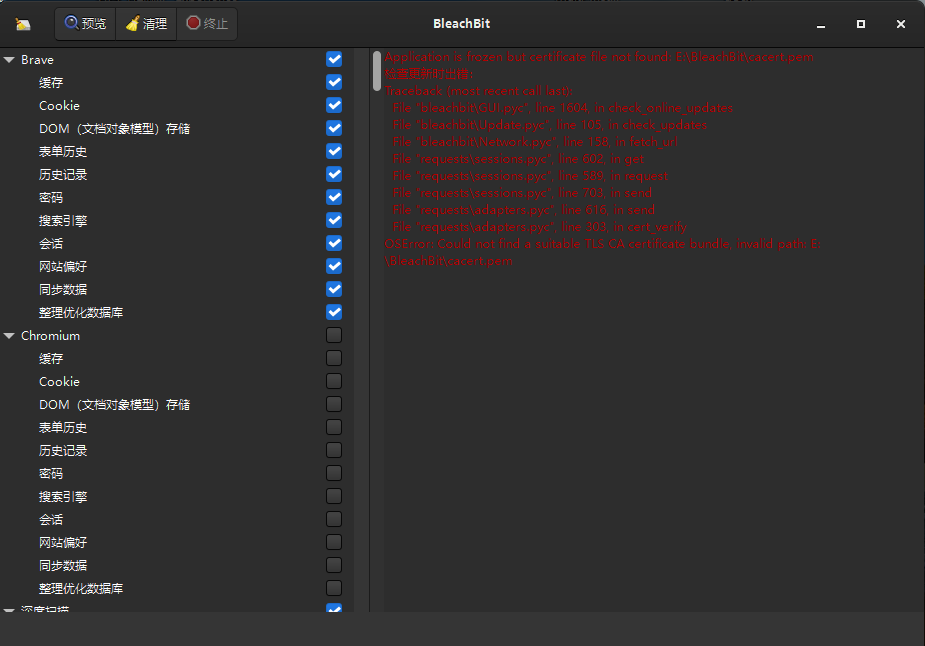
Task: Maximize the BleachBit window
Action: pos(861,24)
